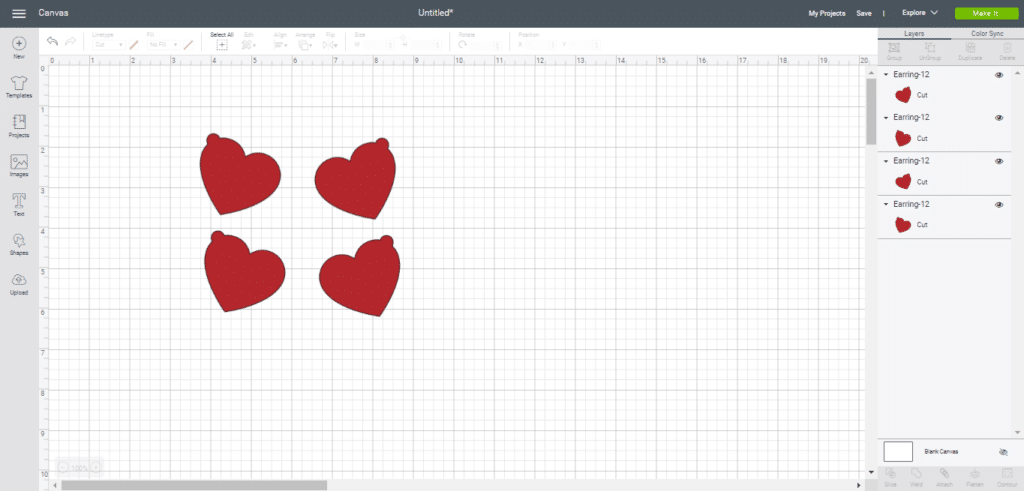Viewport: 1024px width, 491px height.
Task: Collapse the first Earring-12 layer group
Action: click(x=886, y=75)
